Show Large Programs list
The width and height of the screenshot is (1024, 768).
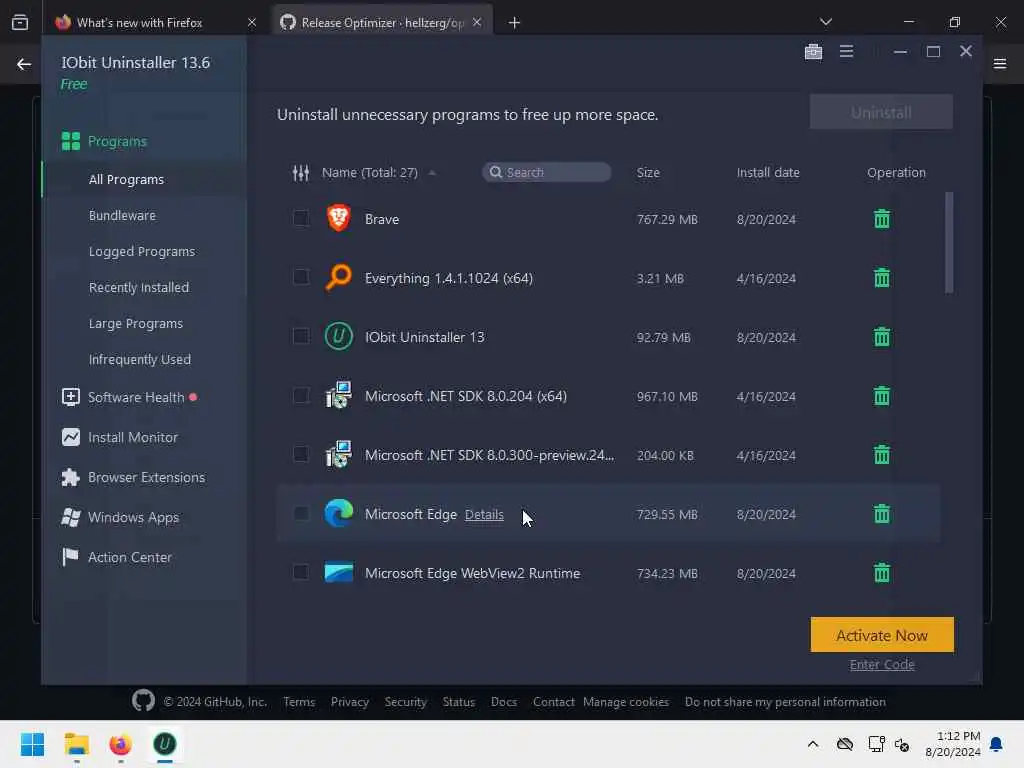point(136,323)
